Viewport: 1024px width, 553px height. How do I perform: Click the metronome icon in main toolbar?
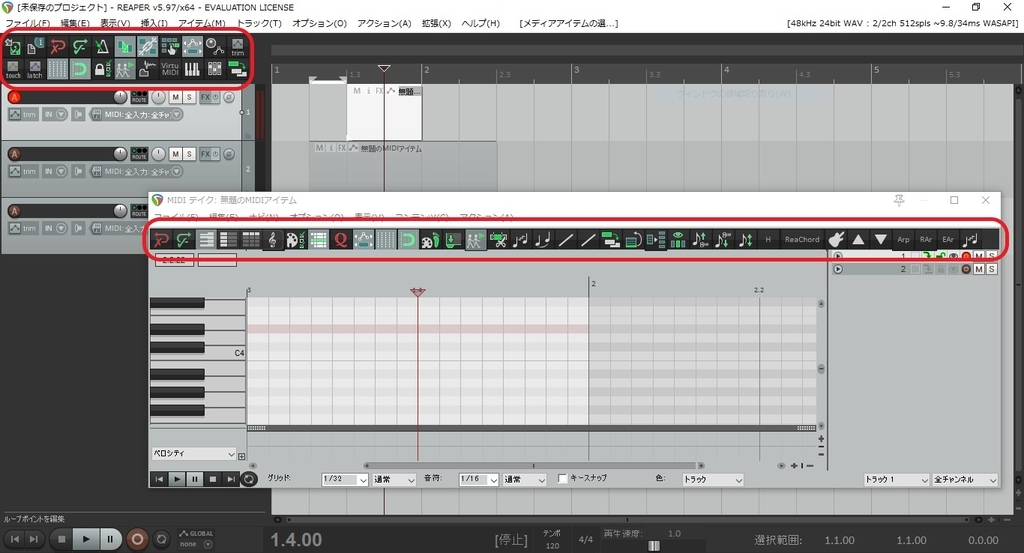[102, 46]
